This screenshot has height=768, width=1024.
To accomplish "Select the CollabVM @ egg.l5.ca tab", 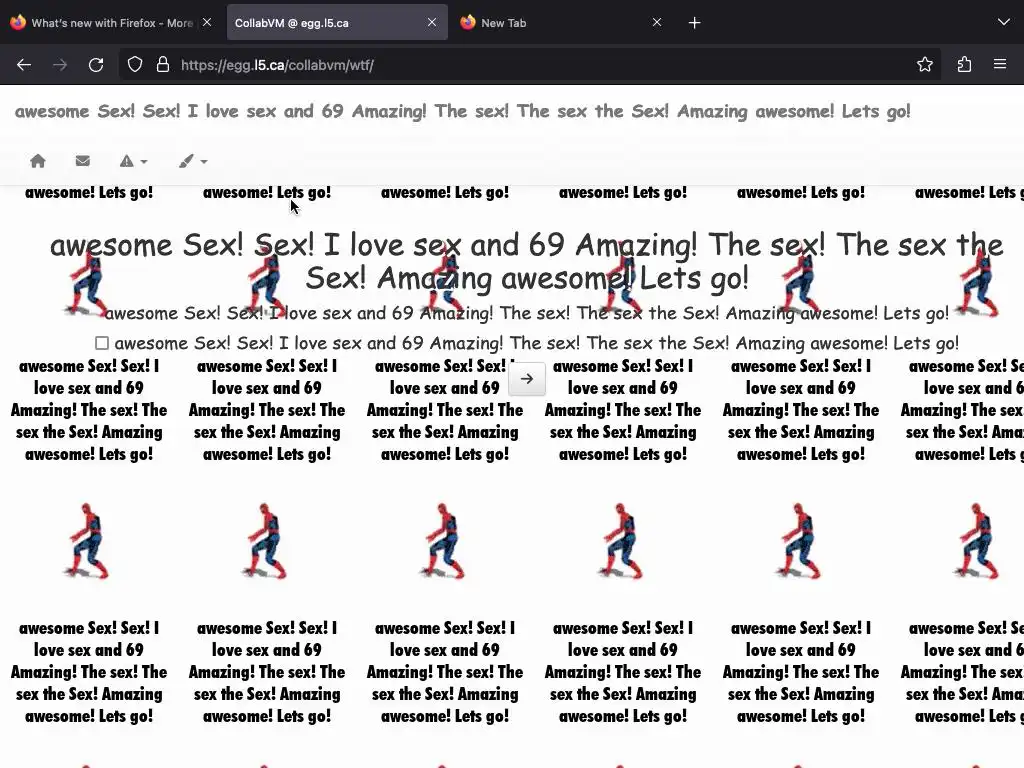I will click(337, 23).
